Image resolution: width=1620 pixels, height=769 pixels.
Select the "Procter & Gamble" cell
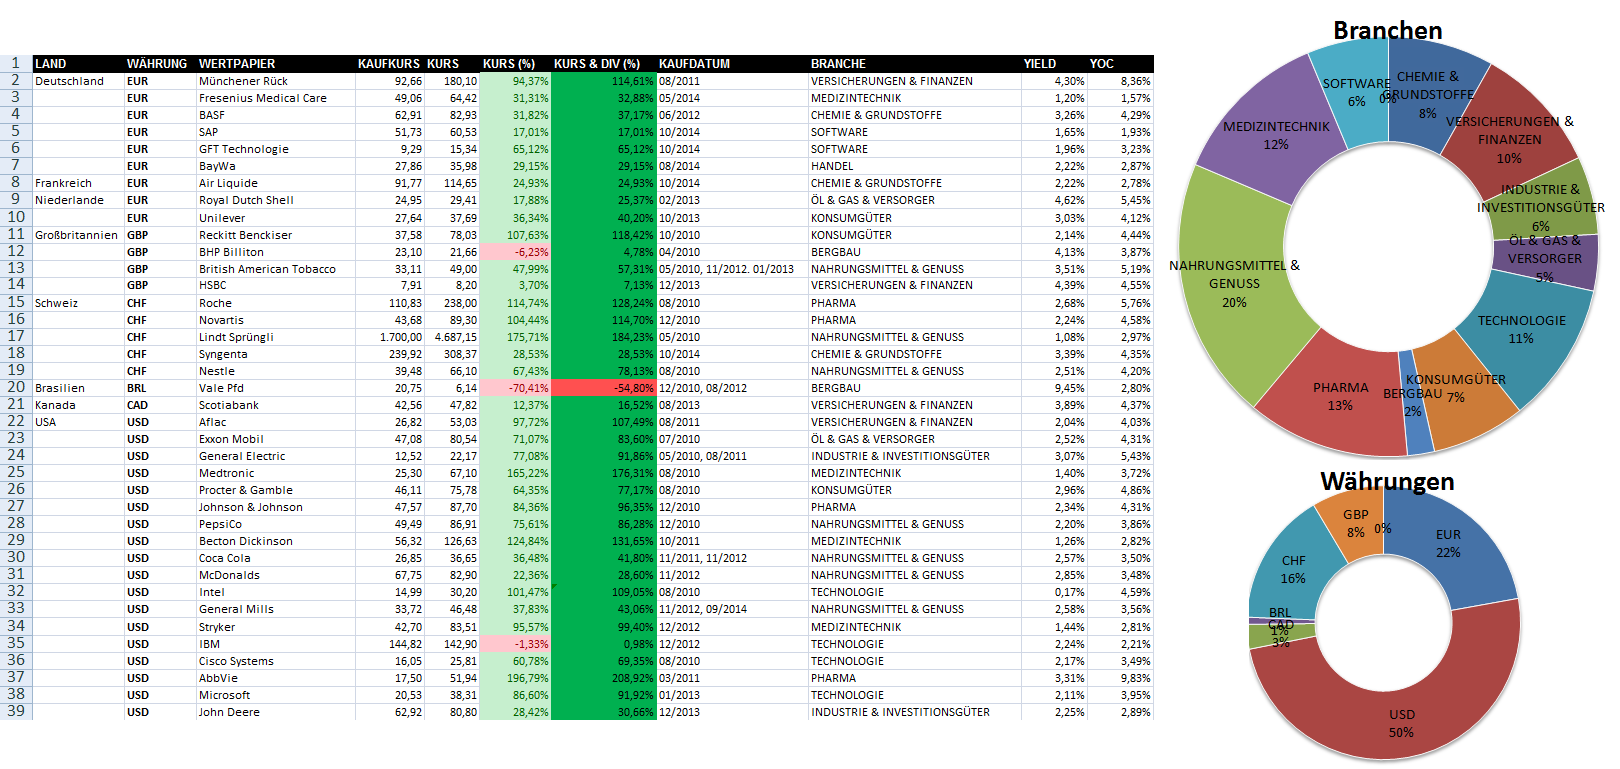276,490
